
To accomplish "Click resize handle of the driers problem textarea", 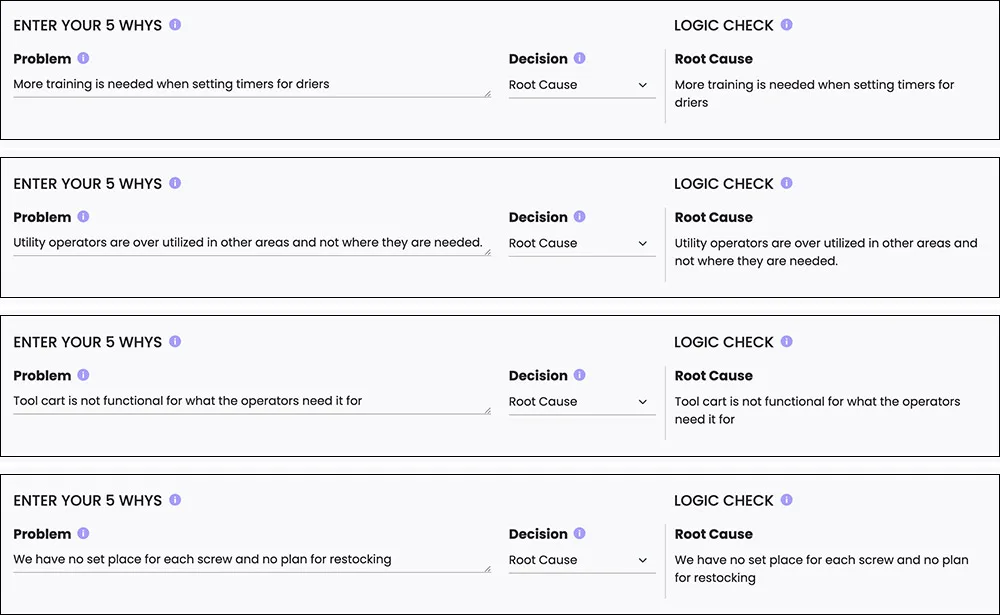I will [487, 94].
